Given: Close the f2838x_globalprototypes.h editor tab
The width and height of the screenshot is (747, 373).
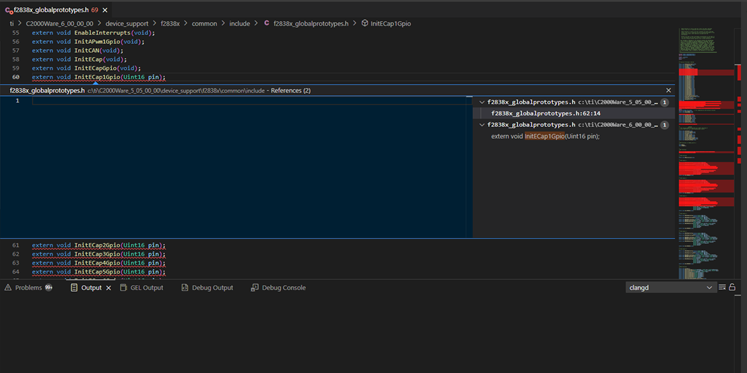Looking at the screenshot, I should (x=105, y=10).
